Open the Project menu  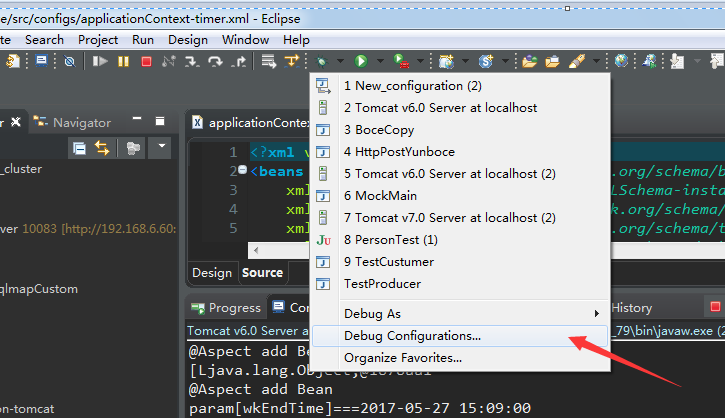click(x=98, y=40)
